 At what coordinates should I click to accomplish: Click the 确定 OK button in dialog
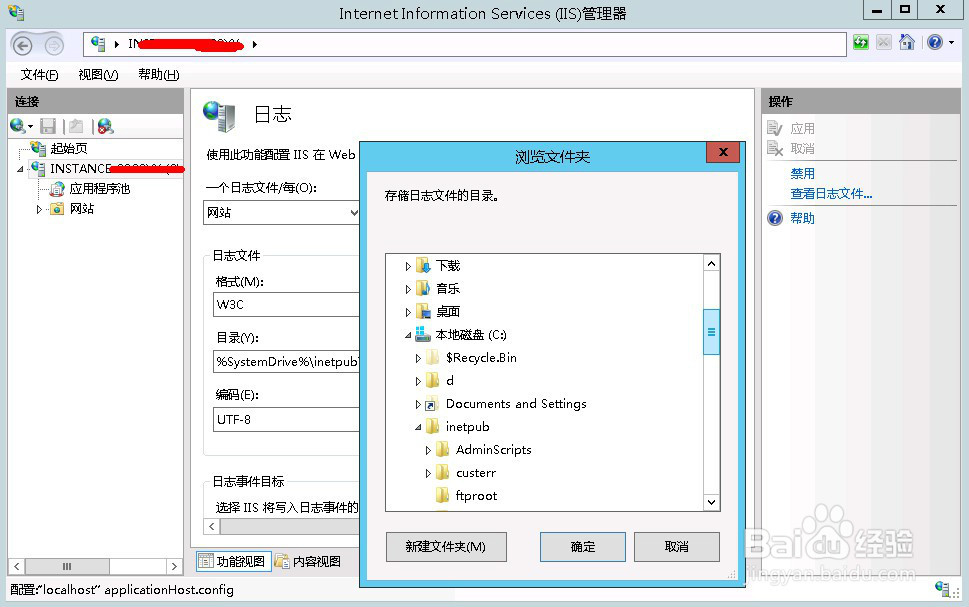click(x=583, y=546)
